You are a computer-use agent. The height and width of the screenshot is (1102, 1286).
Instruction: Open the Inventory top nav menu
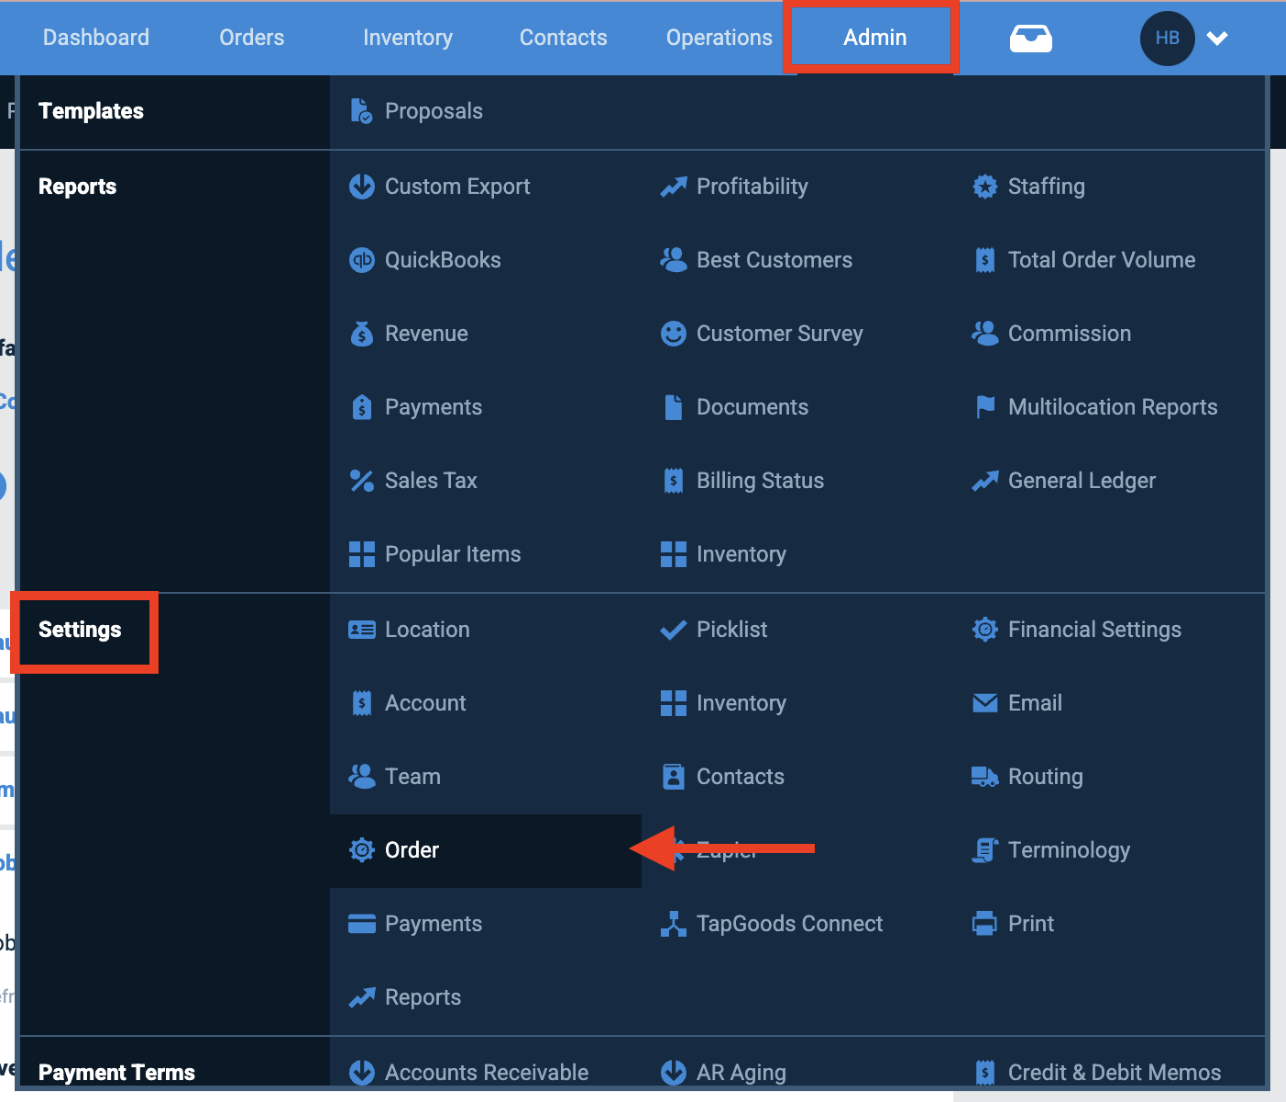[x=408, y=37]
